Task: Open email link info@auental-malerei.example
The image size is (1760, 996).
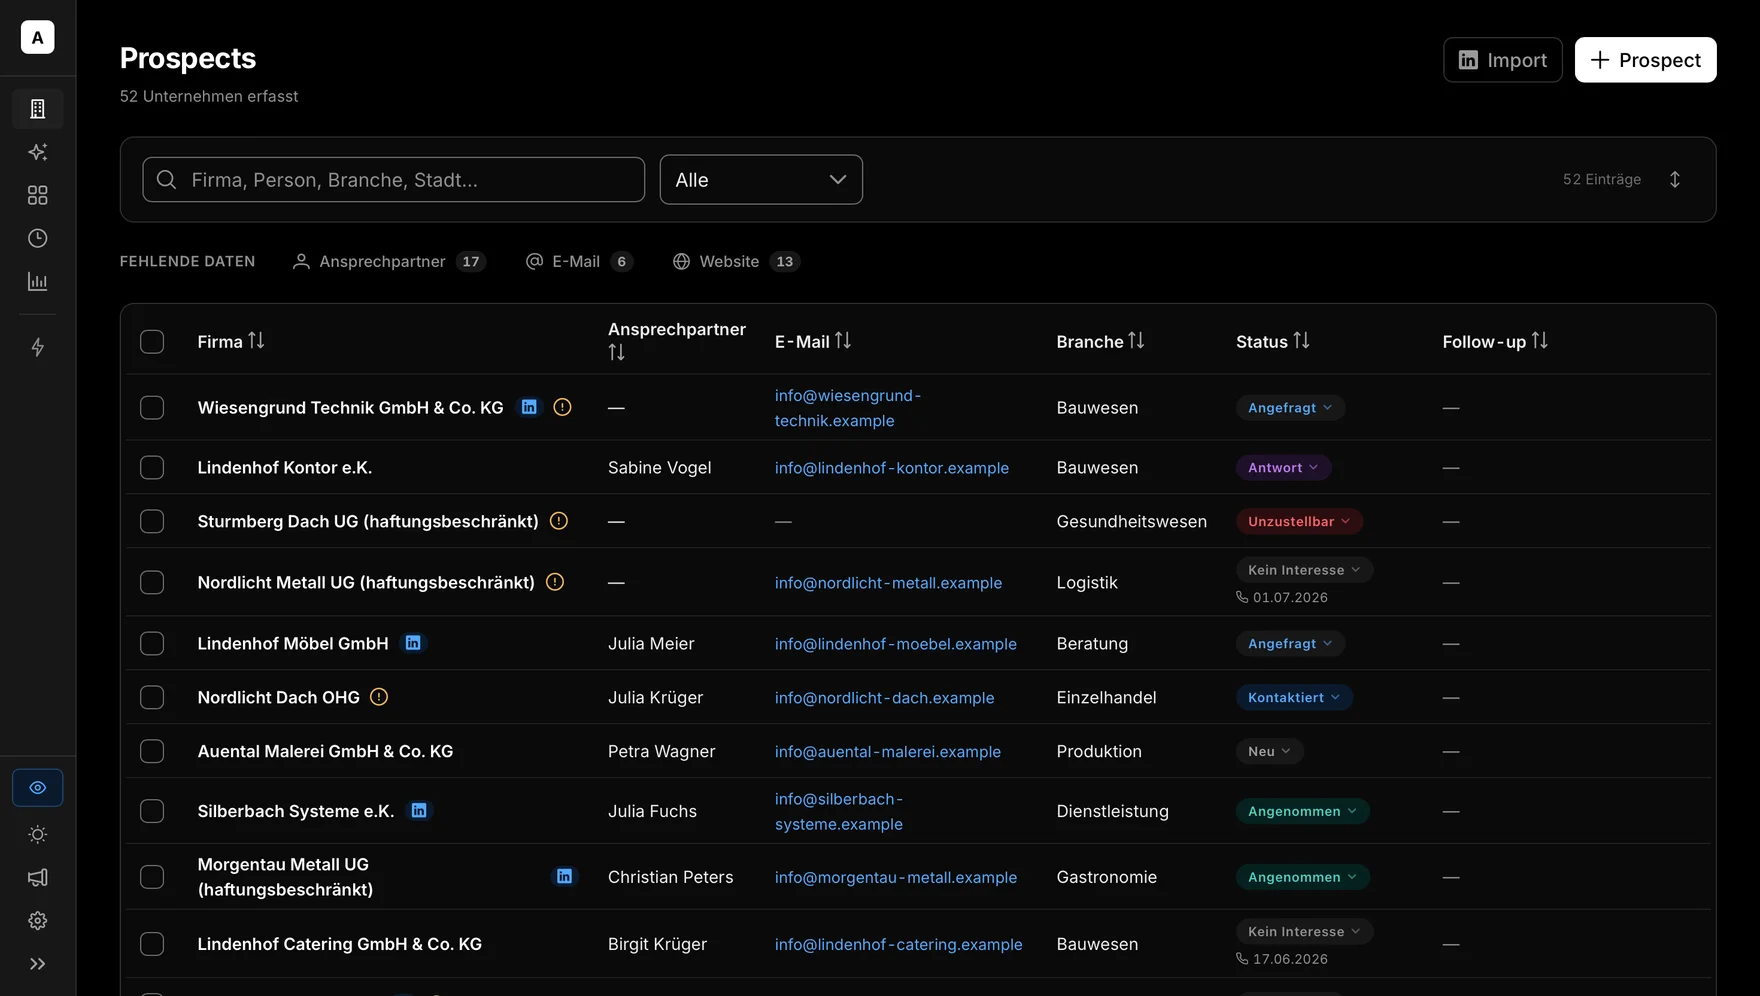Action: pos(887,751)
